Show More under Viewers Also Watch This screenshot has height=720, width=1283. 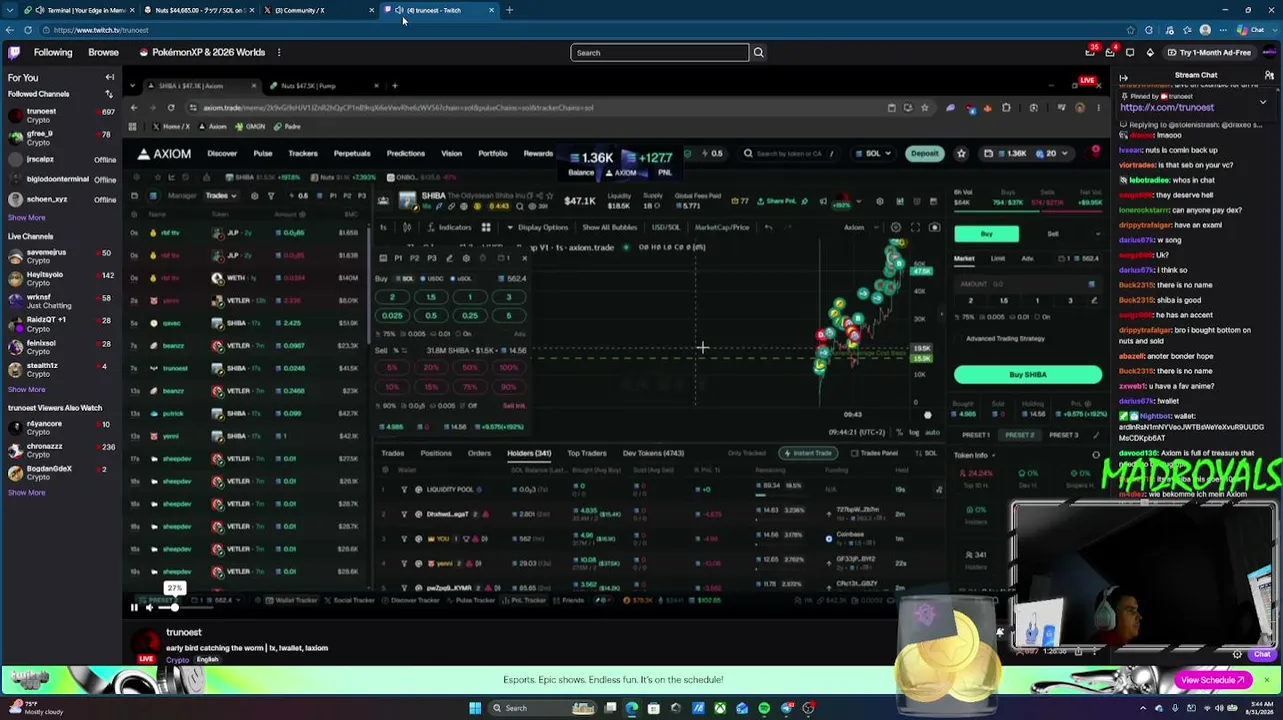pyautogui.click(x=26, y=492)
